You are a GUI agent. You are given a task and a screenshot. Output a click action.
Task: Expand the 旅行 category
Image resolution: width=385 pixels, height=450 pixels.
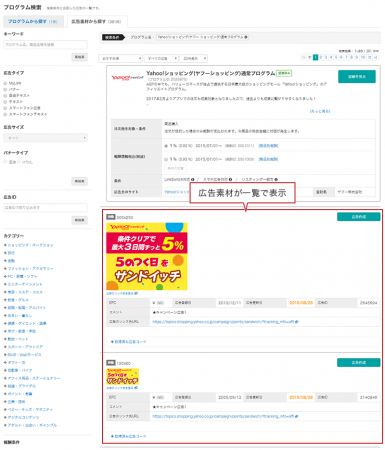point(9,253)
